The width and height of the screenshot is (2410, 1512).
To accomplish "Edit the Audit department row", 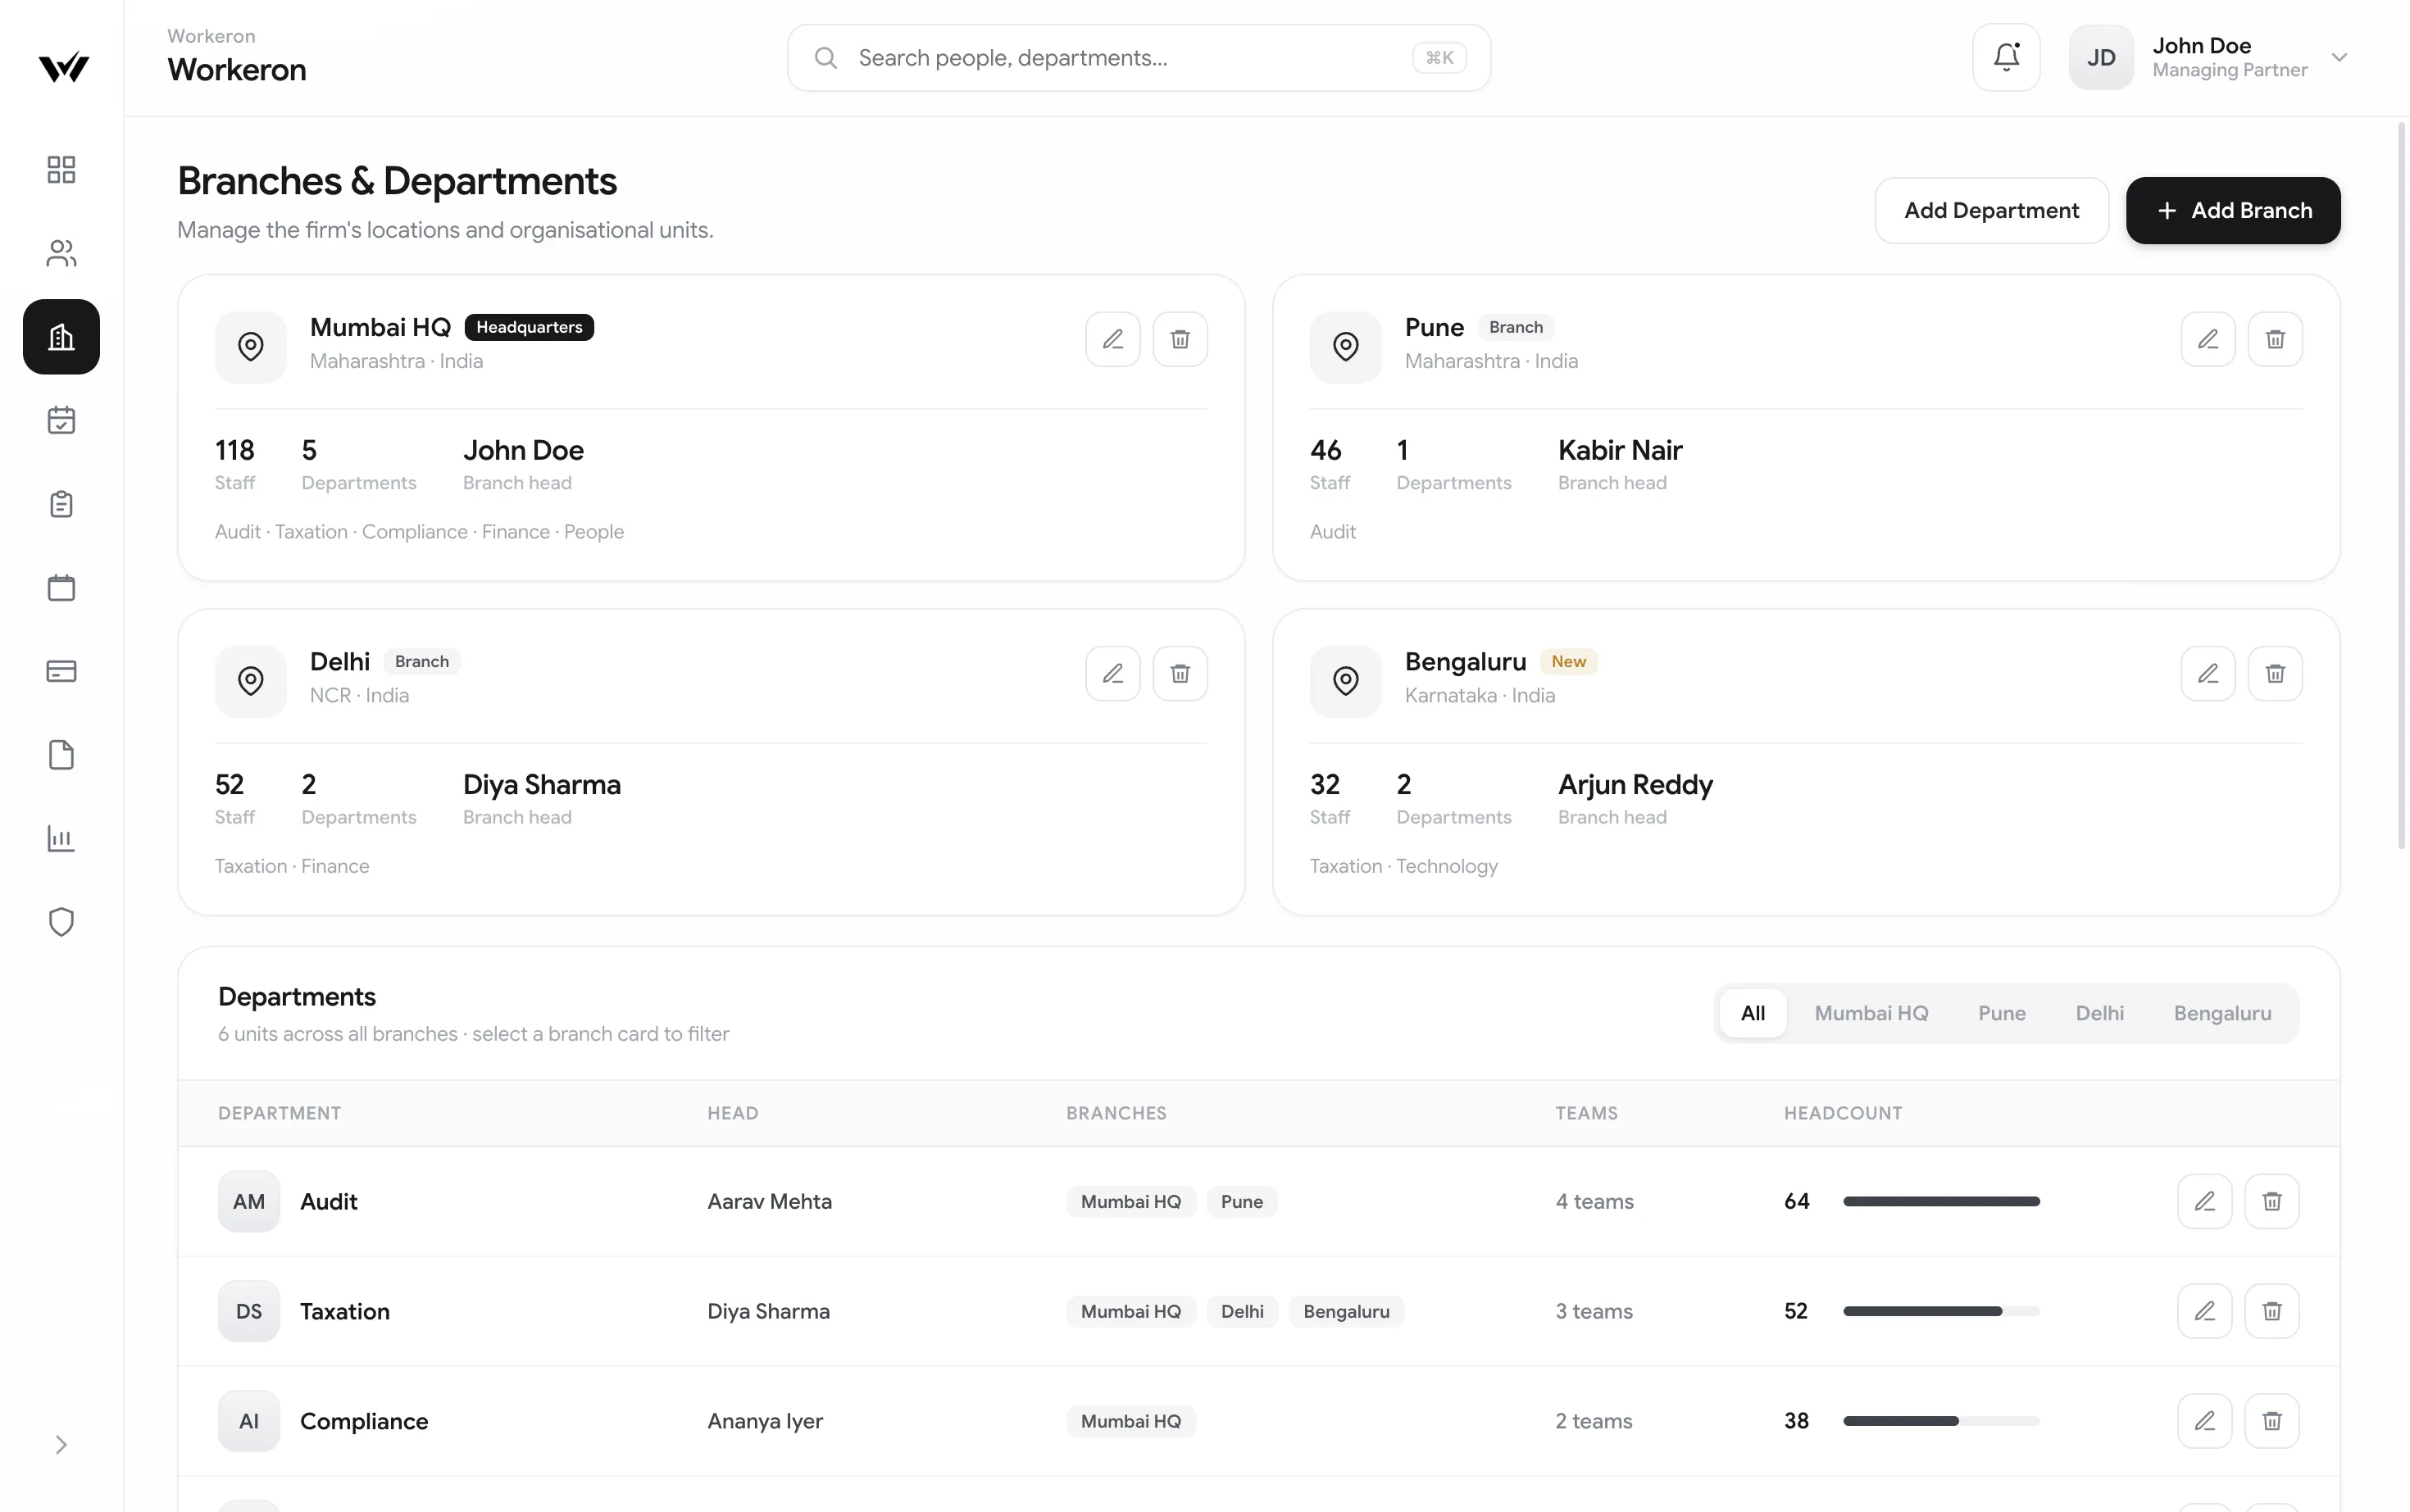I will coord(2204,1201).
